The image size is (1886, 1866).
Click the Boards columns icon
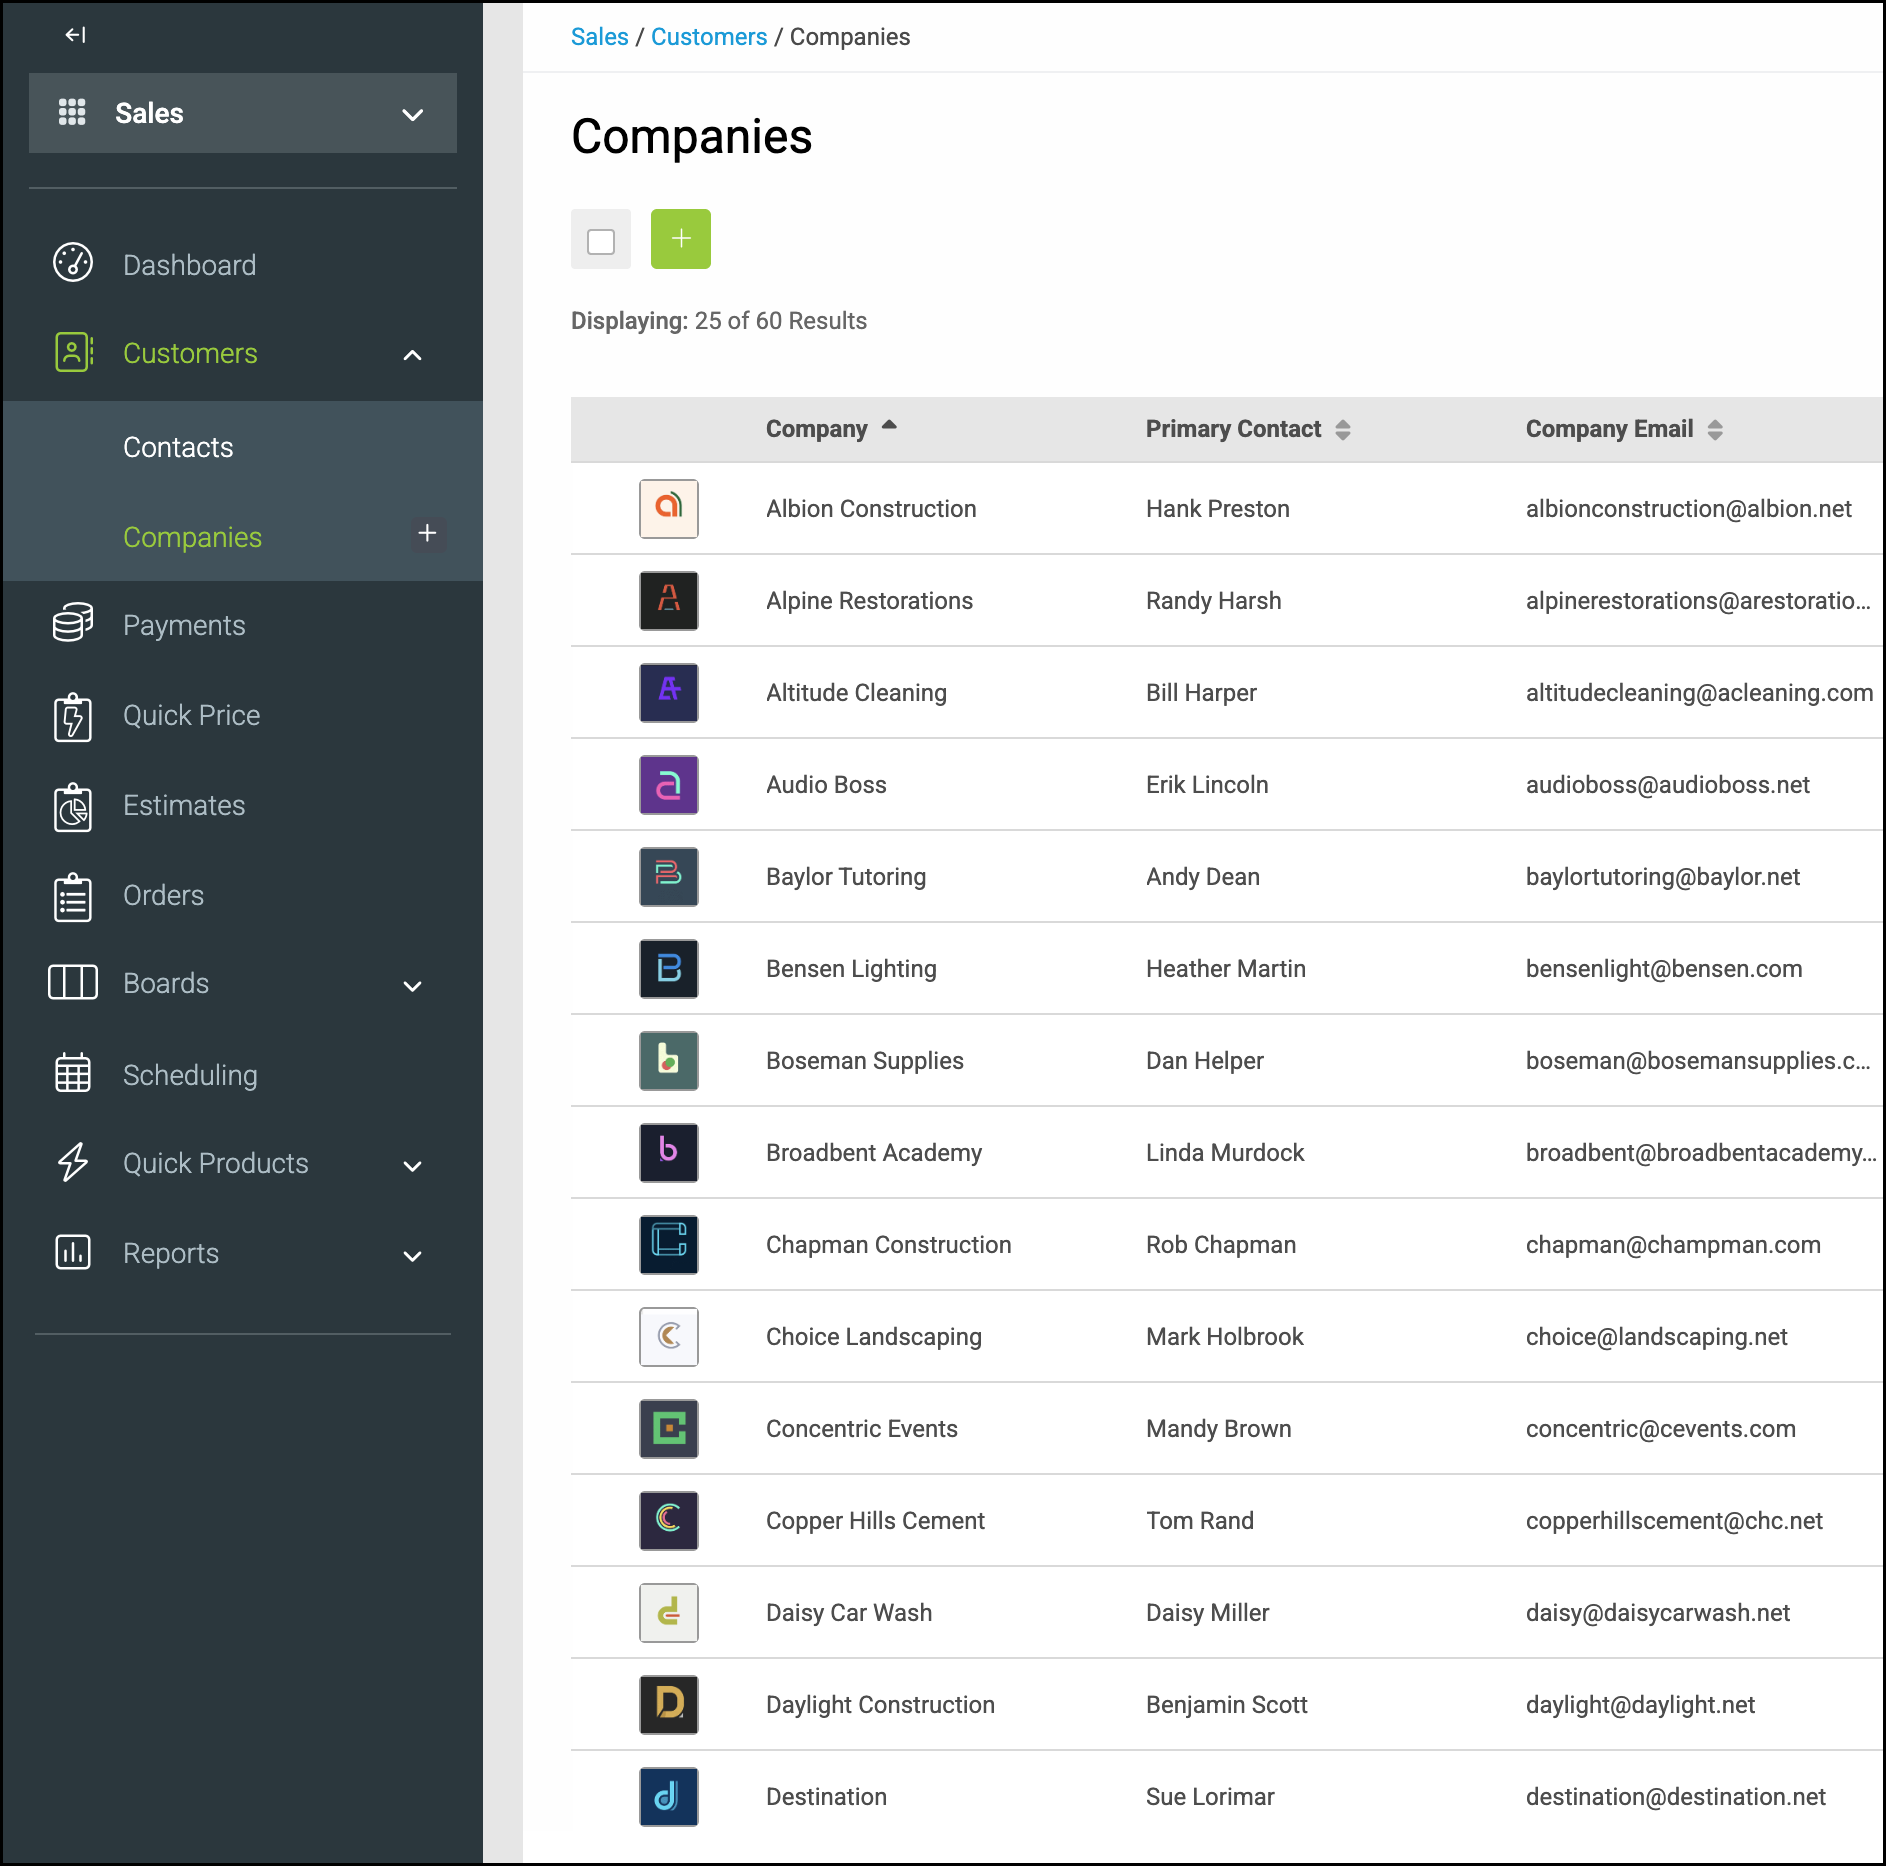(73, 983)
